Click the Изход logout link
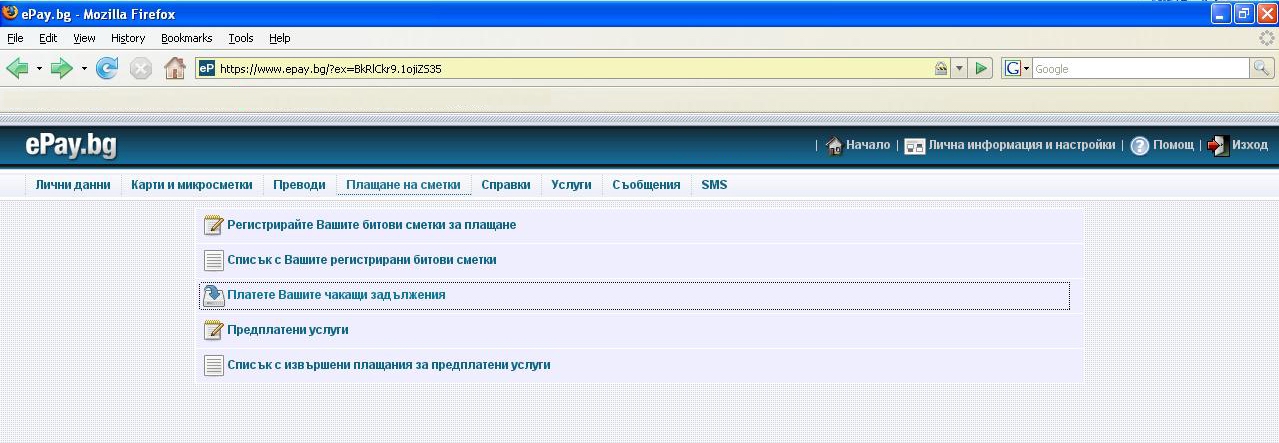Image resolution: width=1279 pixels, height=443 pixels. click(x=1250, y=145)
